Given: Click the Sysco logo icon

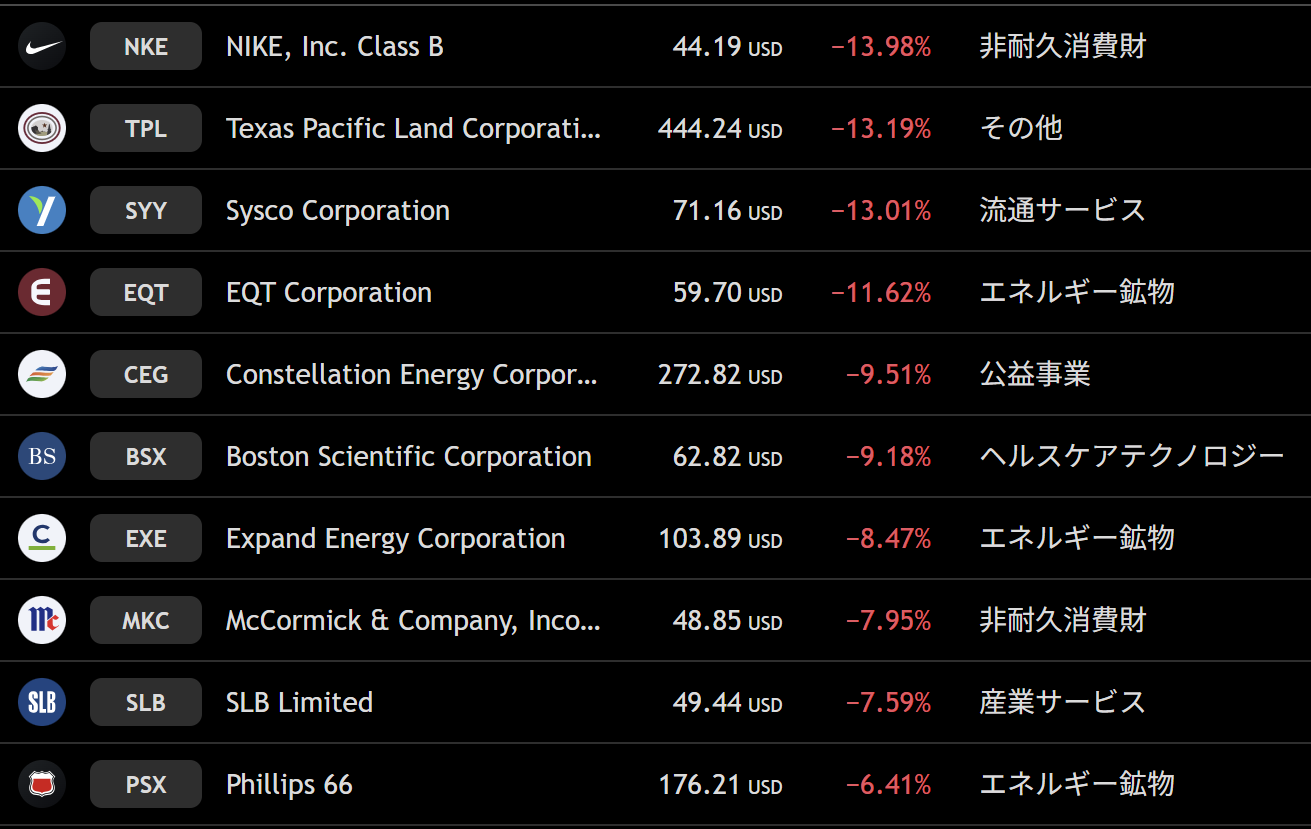Looking at the screenshot, I should pos(42,211).
